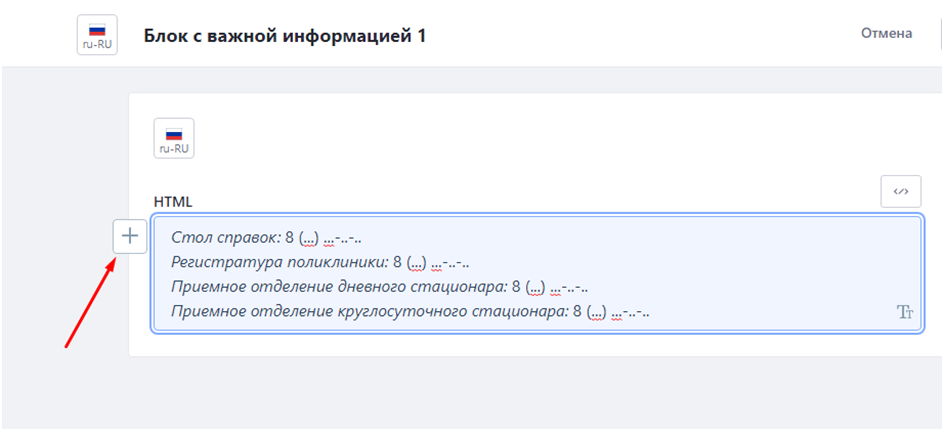The width and height of the screenshot is (944, 431).
Task: Click area code placeholder on круглосуточного стационара line
Action: tap(596, 312)
